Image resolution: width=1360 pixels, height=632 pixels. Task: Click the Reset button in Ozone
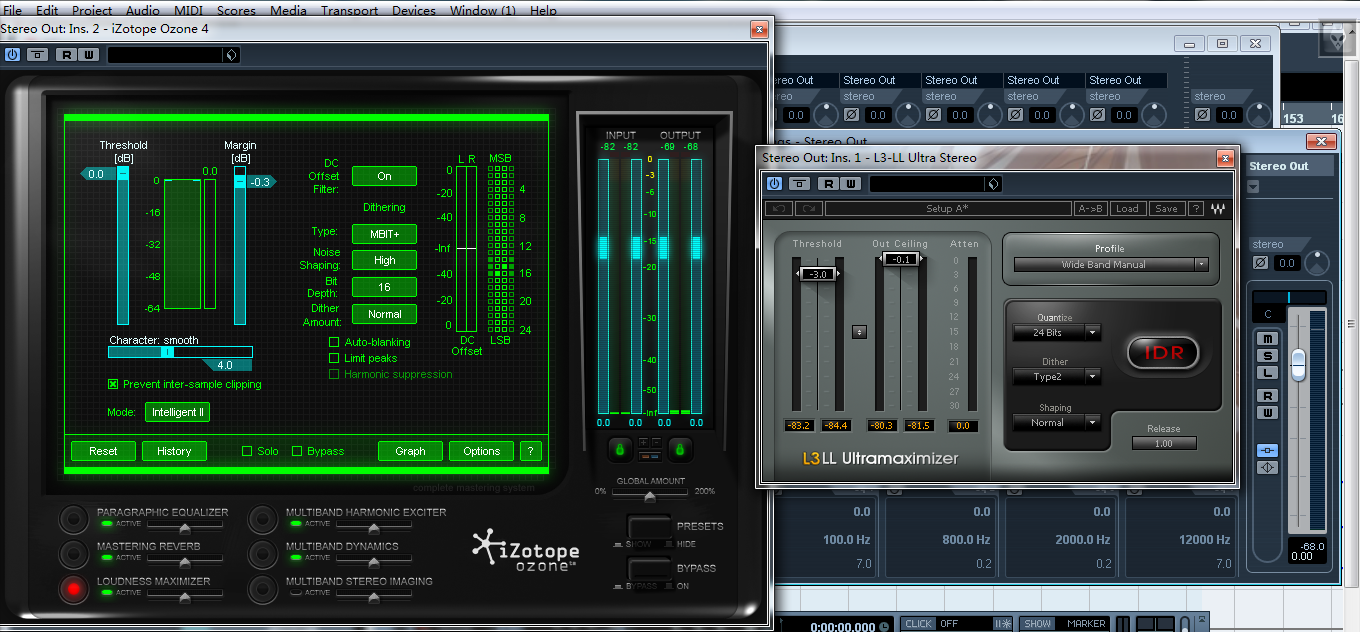pos(103,451)
